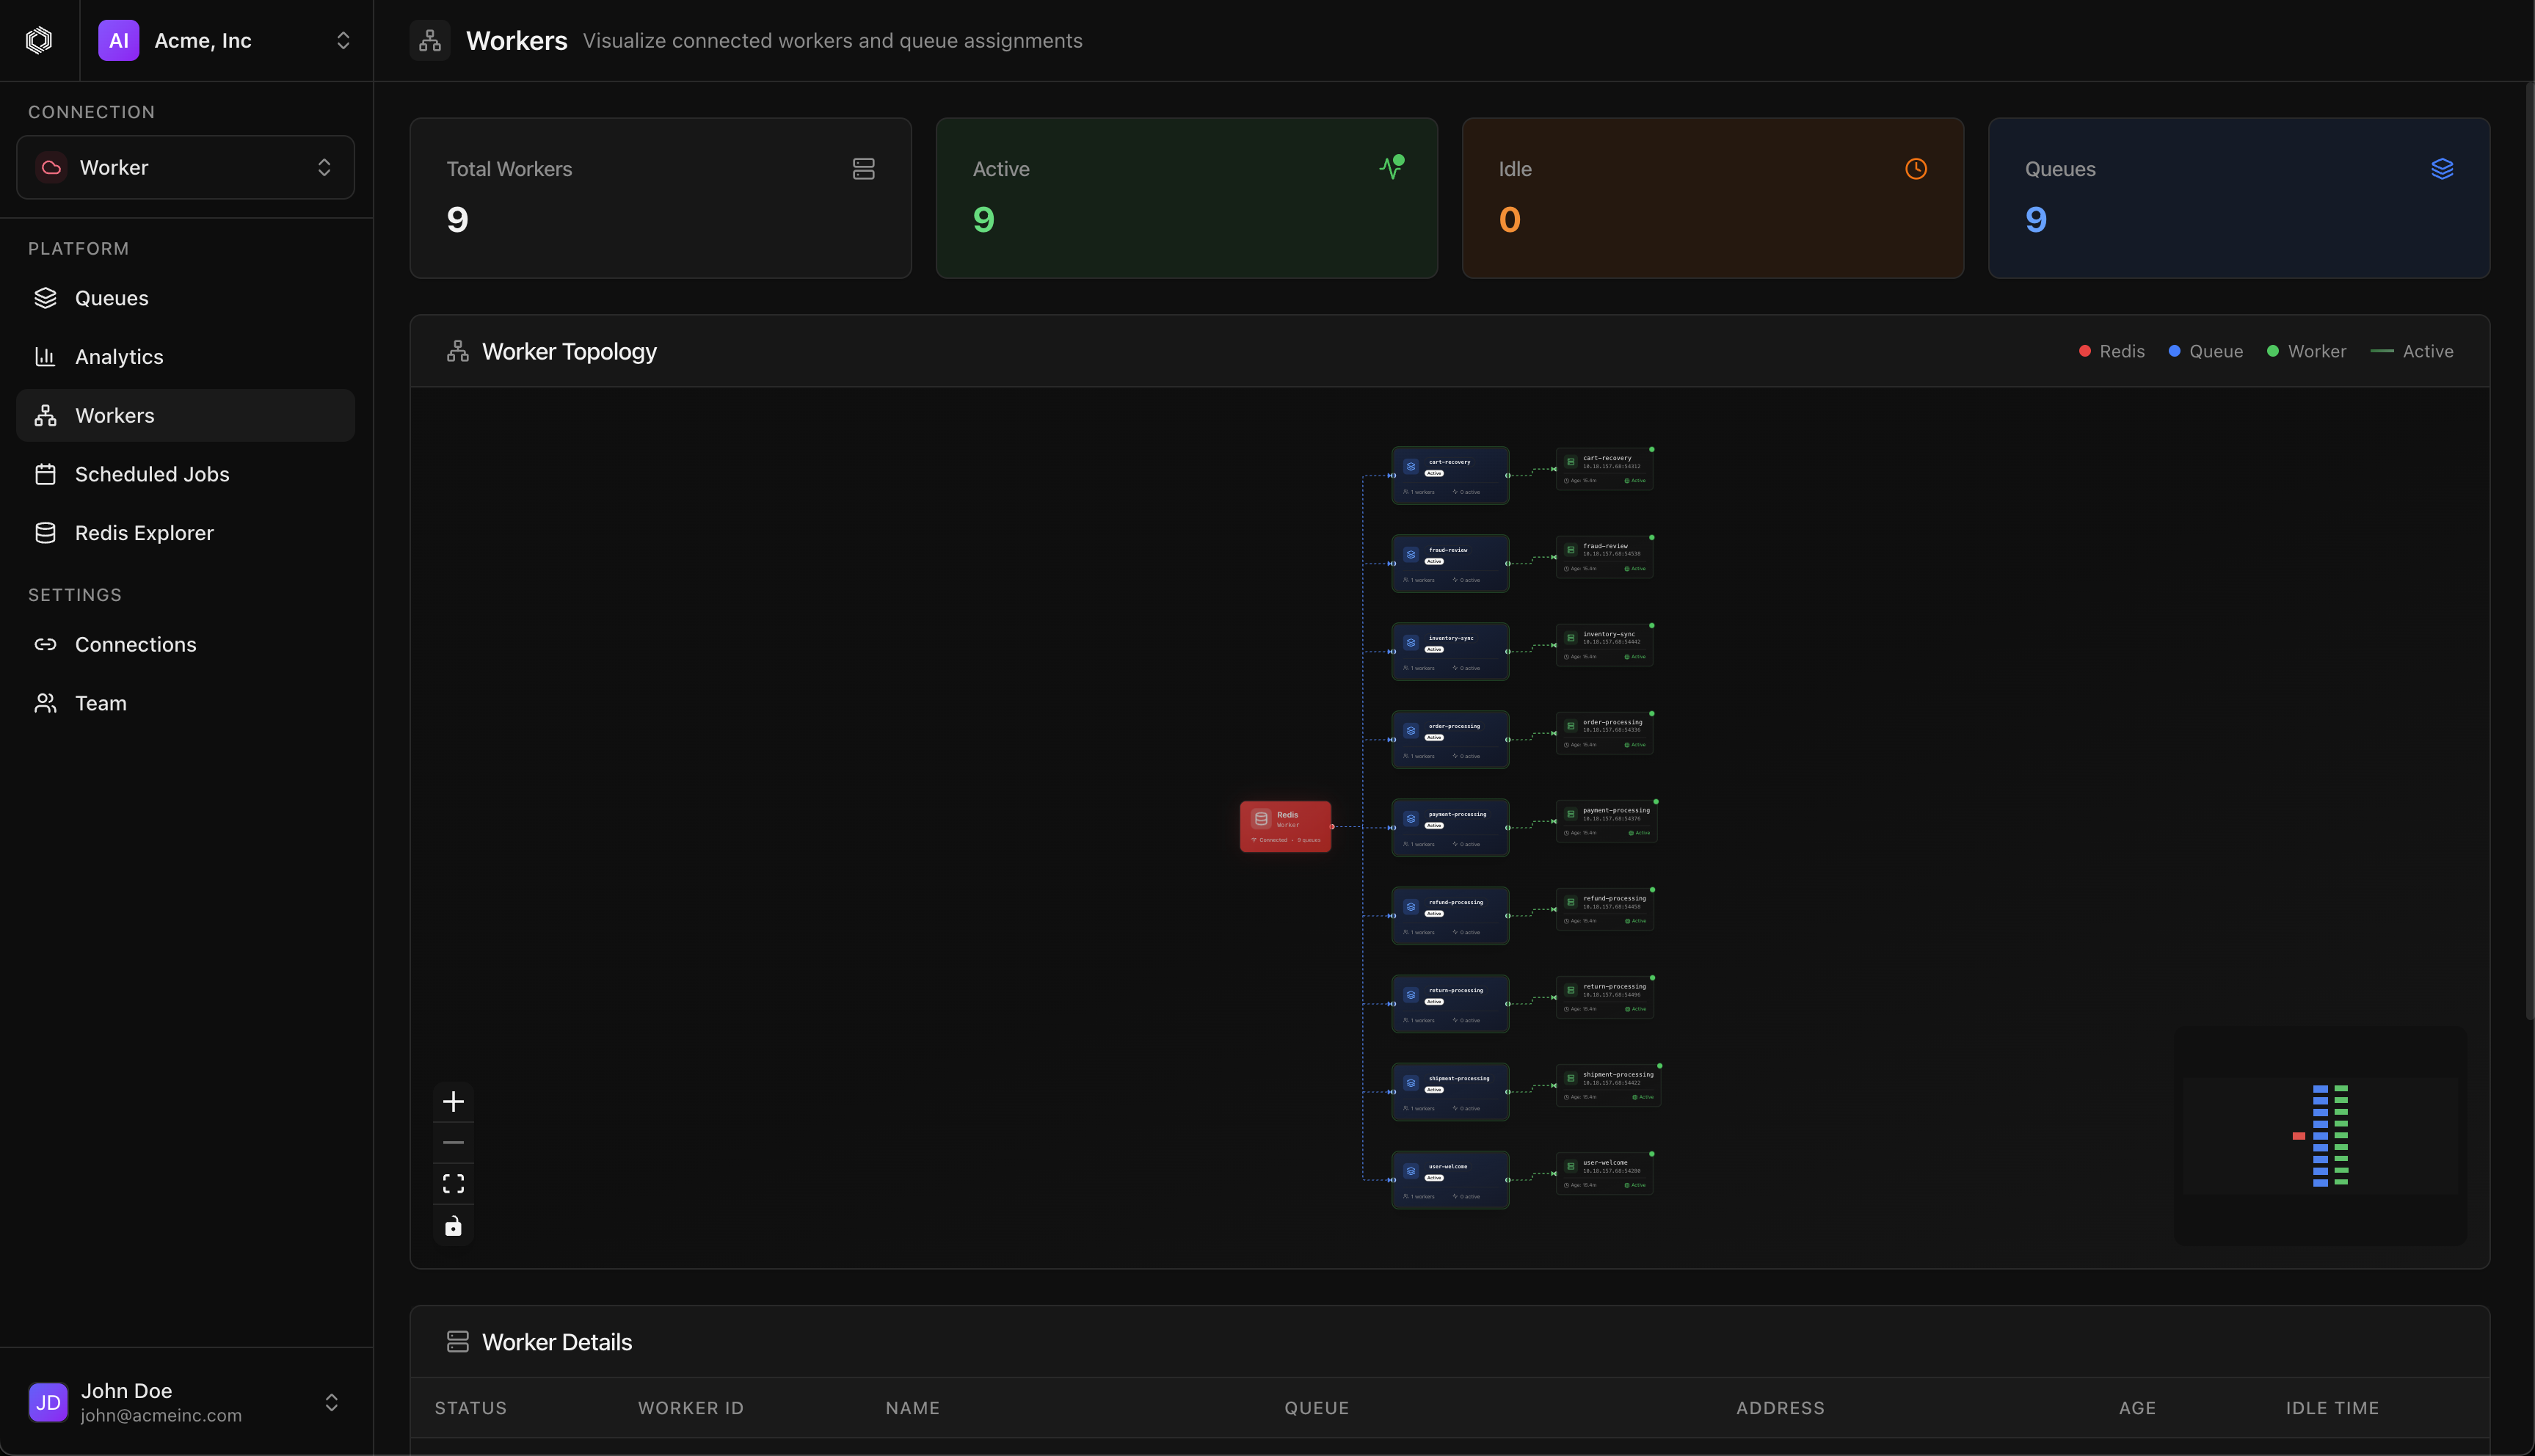Zoom in on the topology canvas
2535x1456 pixels.
coord(453,1101)
